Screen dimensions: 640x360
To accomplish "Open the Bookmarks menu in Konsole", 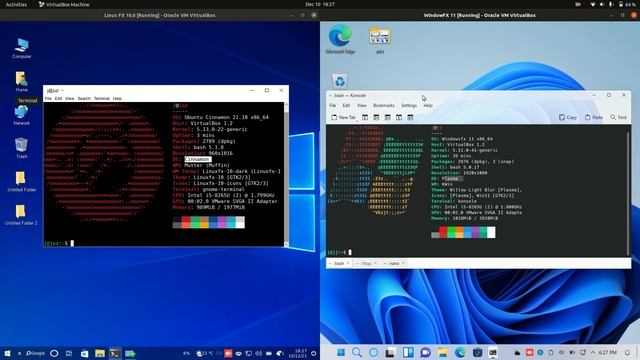I will pos(384,105).
